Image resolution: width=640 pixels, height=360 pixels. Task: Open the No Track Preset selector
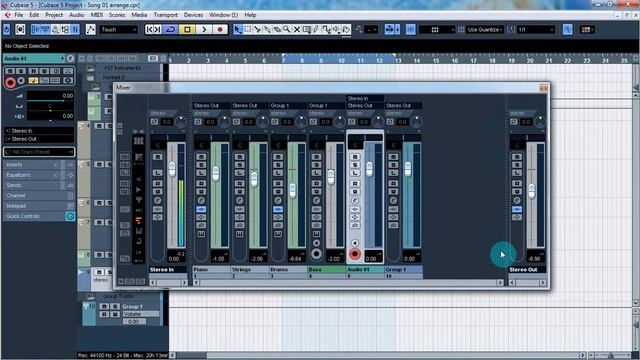(x=39, y=152)
